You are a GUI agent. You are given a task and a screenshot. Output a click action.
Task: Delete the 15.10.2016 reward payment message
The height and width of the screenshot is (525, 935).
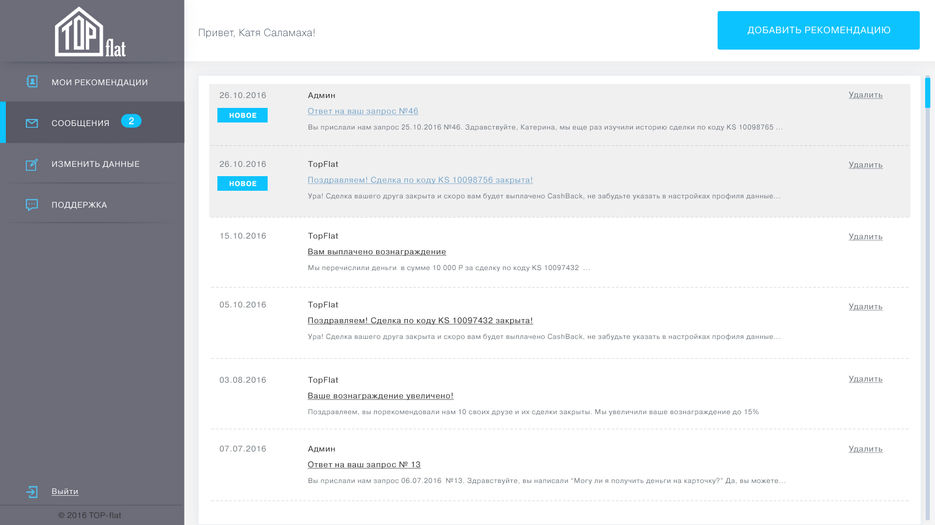[x=865, y=236]
